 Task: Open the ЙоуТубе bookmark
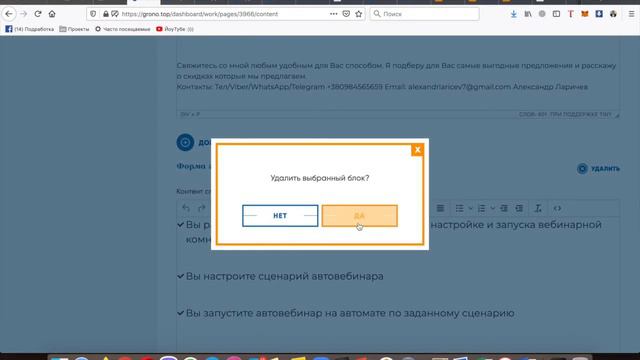pos(175,29)
